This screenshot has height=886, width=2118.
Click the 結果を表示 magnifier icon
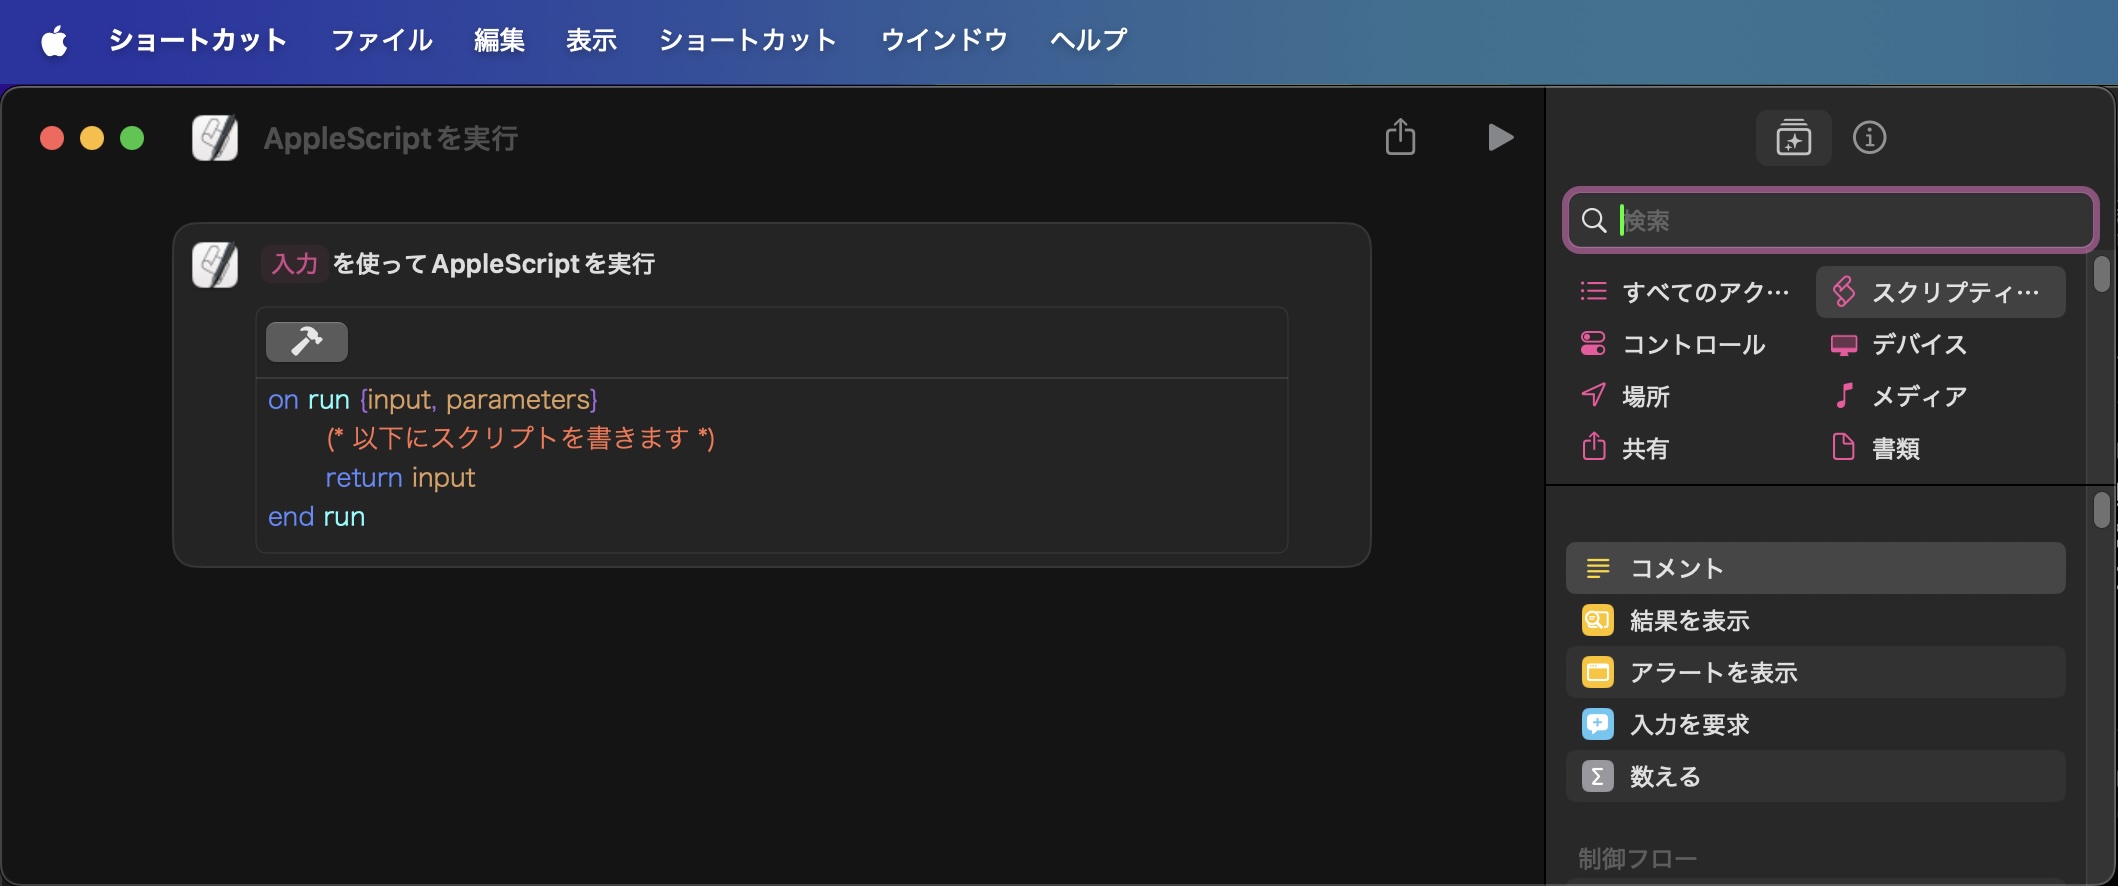pos(1598,620)
